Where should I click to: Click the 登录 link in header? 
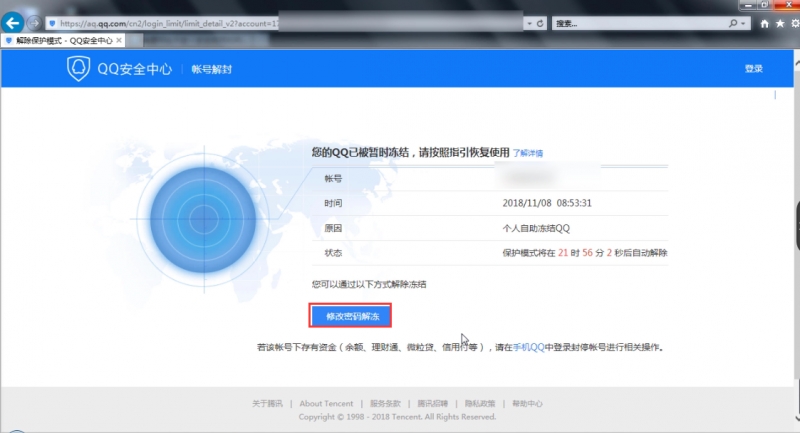pos(754,68)
